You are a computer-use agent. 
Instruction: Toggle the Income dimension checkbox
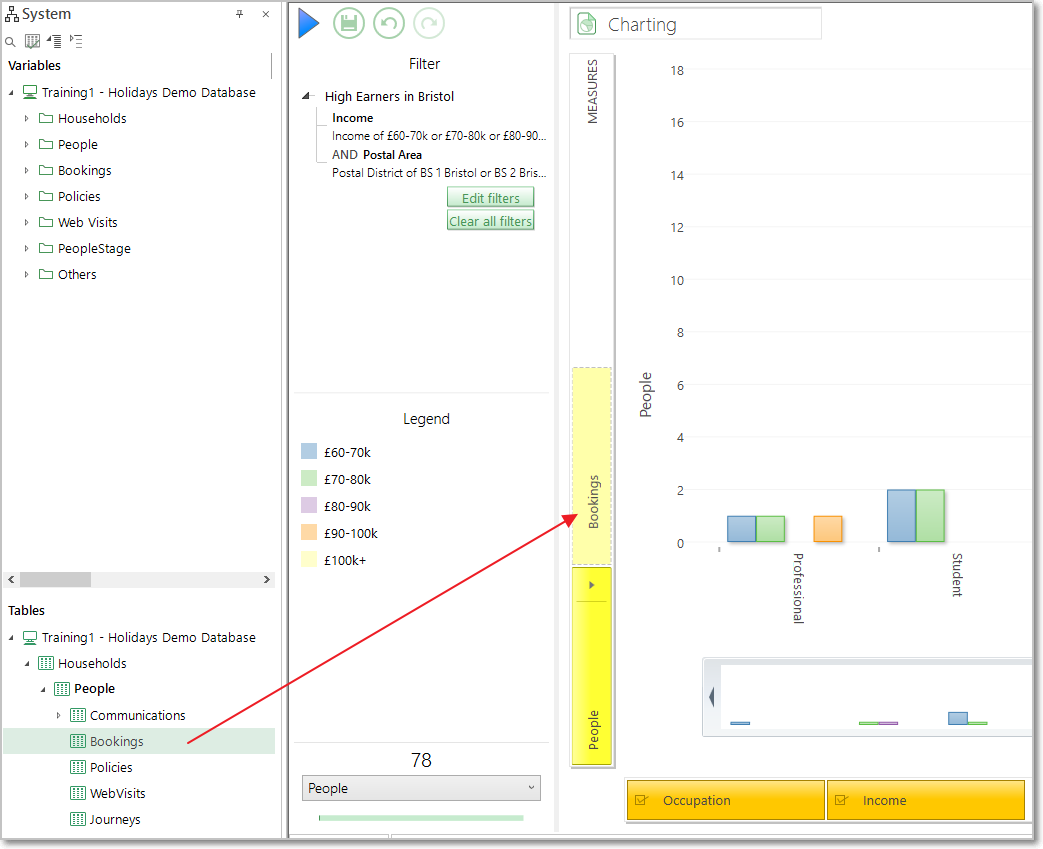click(841, 800)
